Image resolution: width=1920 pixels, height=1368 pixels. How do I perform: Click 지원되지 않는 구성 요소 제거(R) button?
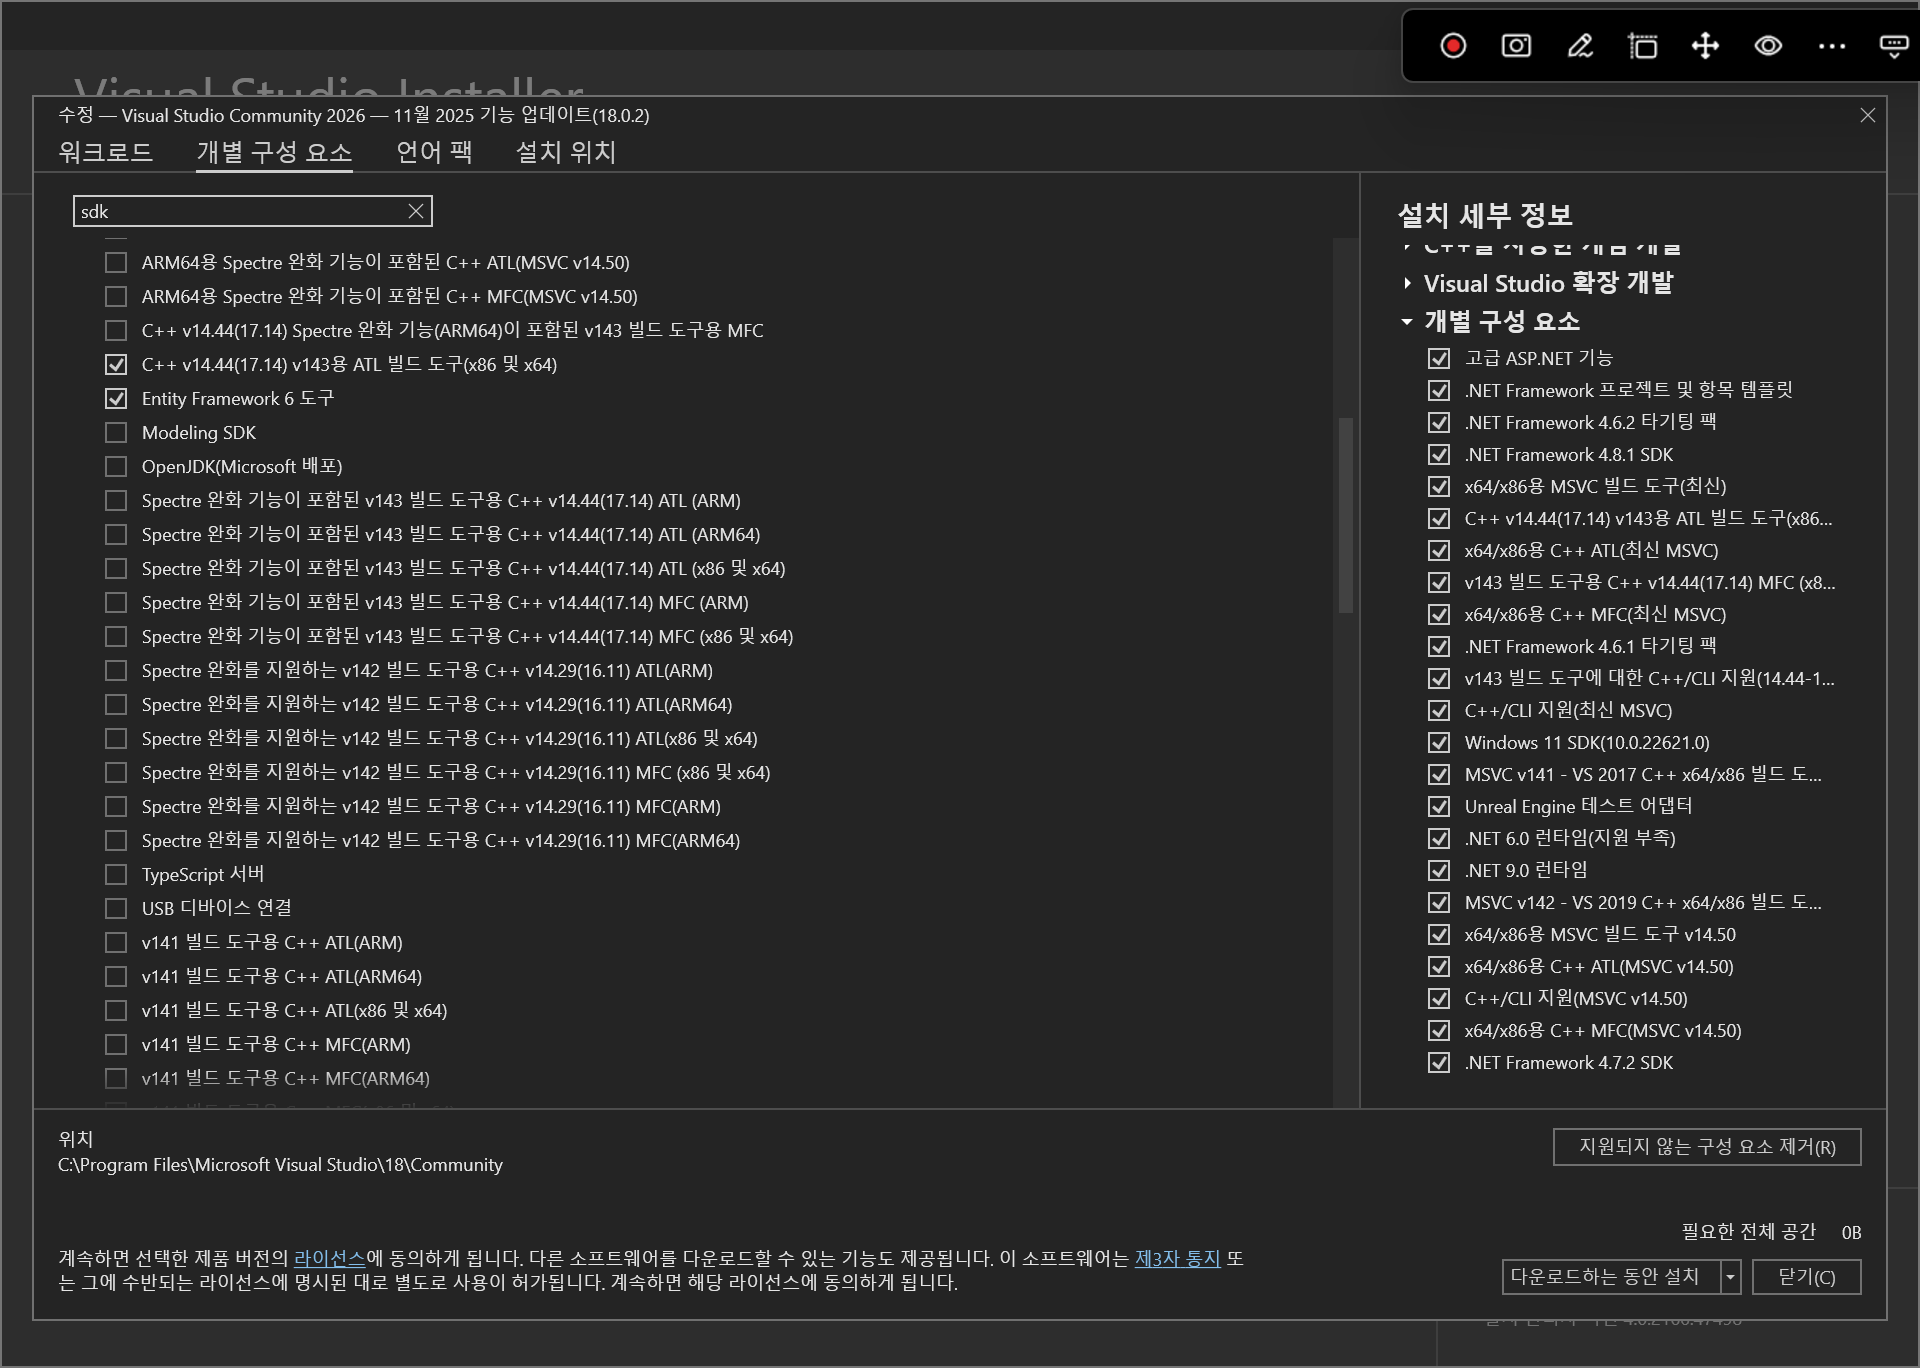point(1706,1147)
